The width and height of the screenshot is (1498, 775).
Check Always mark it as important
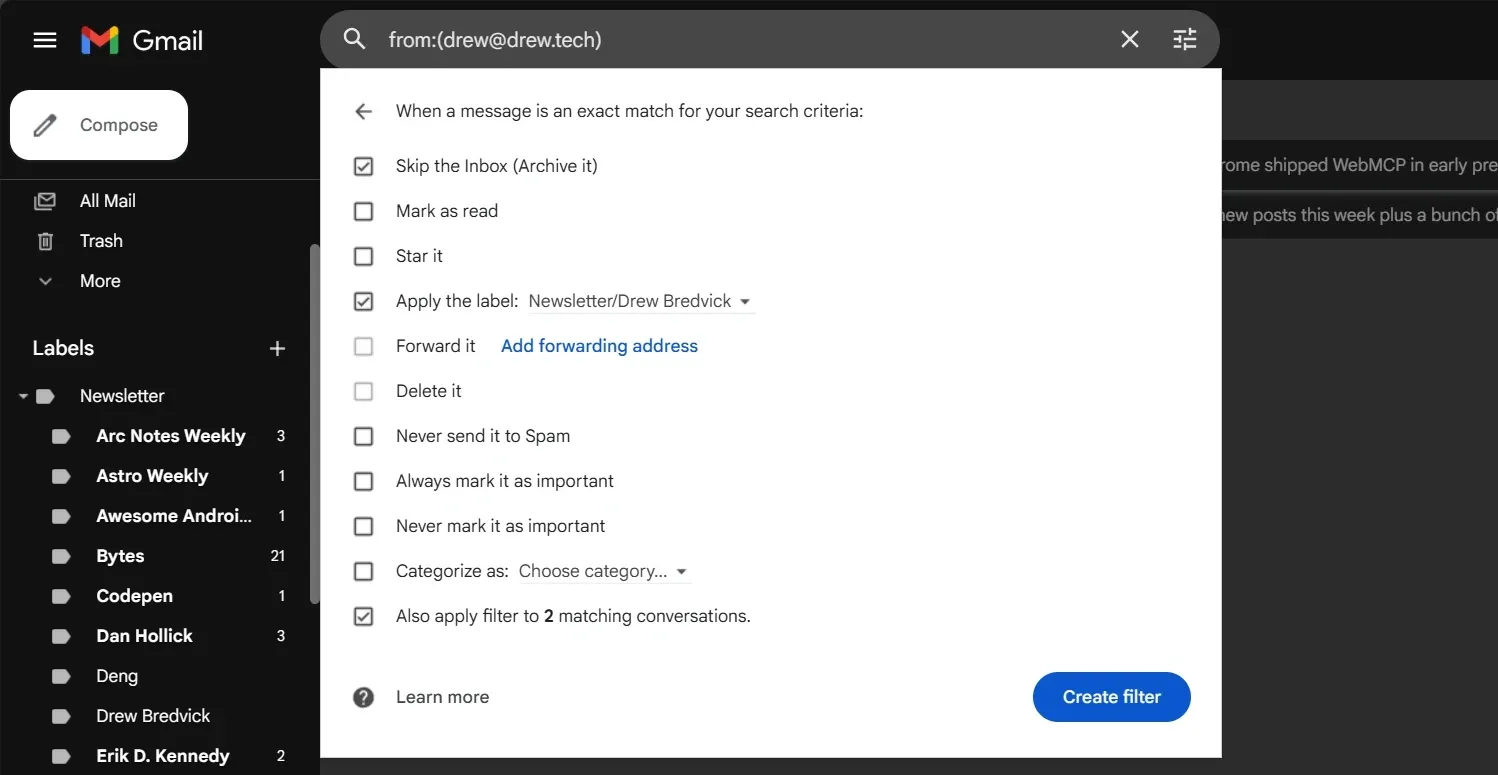363,481
